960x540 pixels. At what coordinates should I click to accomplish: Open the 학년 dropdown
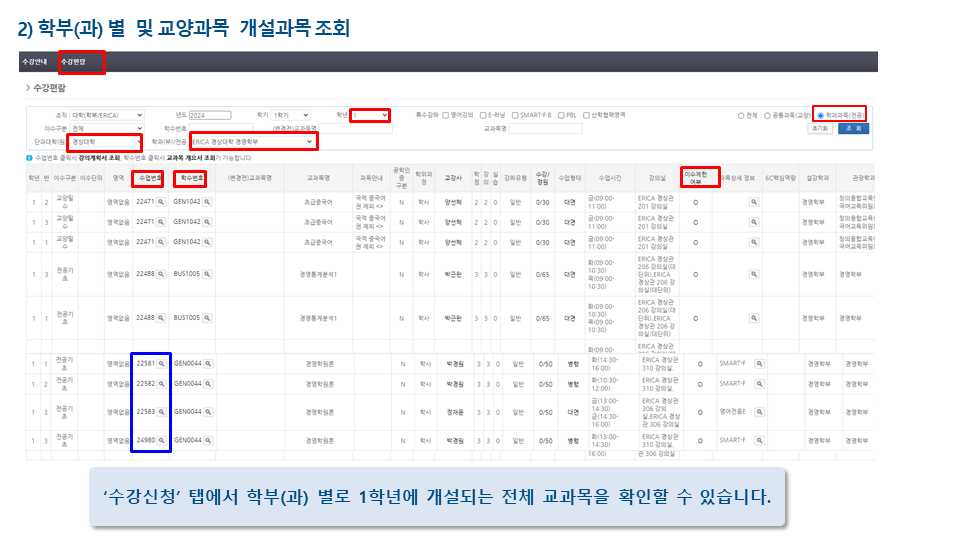tap(370, 116)
